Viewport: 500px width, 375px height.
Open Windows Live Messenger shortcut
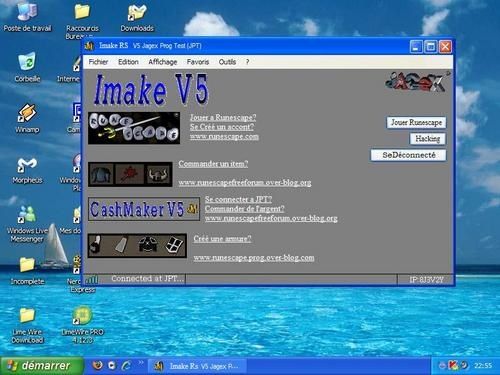tap(27, 223)
